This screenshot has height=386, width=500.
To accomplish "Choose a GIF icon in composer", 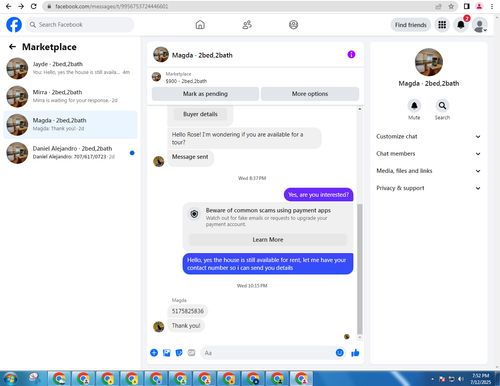I will (x=191, y=353).
